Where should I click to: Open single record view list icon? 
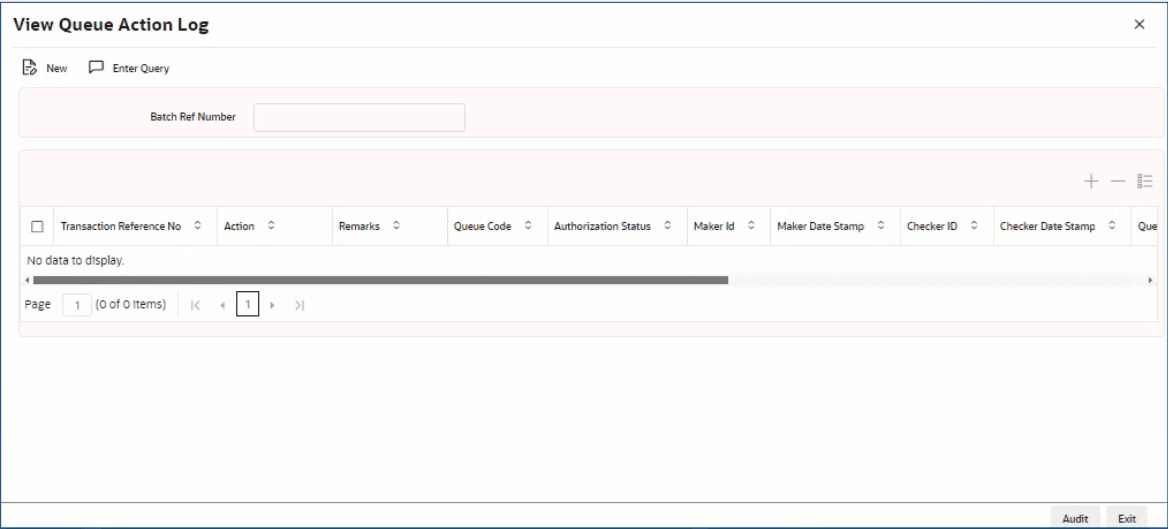[1145, 181]
